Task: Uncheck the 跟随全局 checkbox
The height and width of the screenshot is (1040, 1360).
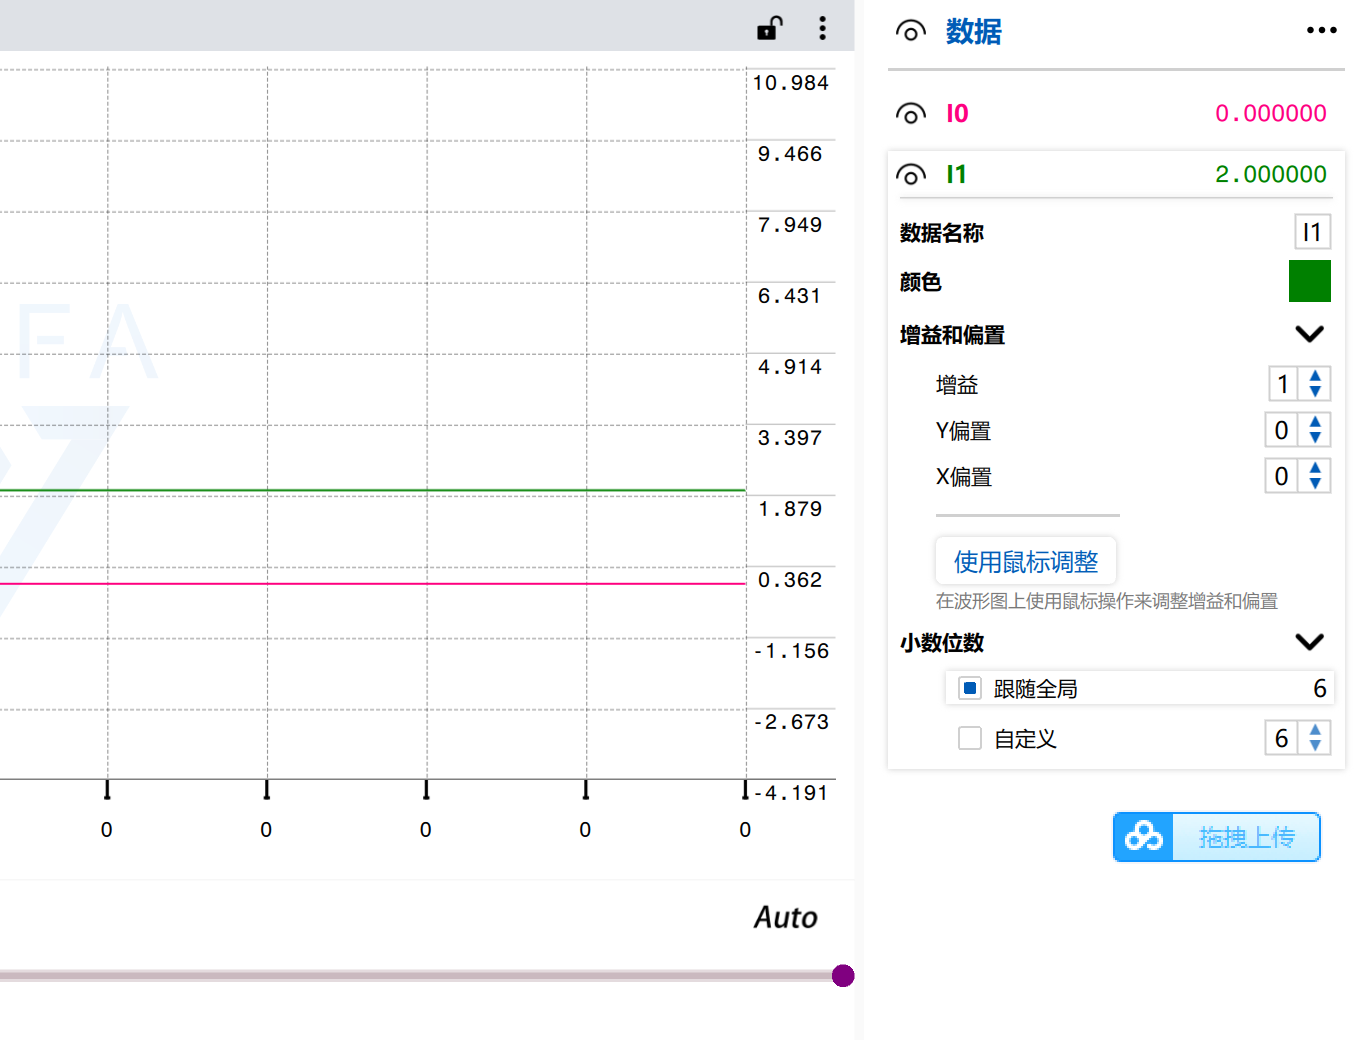Action: 969,688
